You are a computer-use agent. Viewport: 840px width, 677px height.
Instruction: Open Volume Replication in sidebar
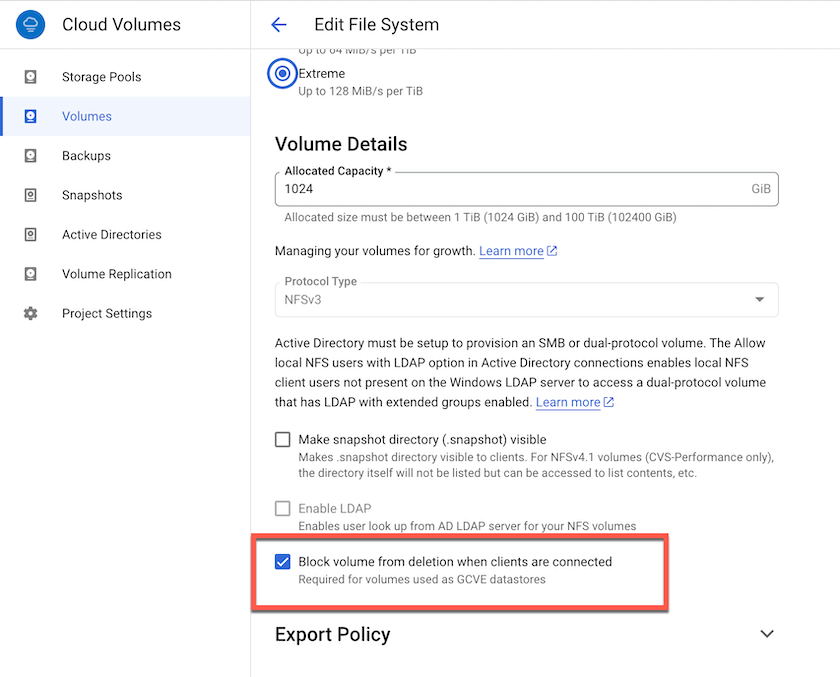pyautogui.click(x=116, y=274)
